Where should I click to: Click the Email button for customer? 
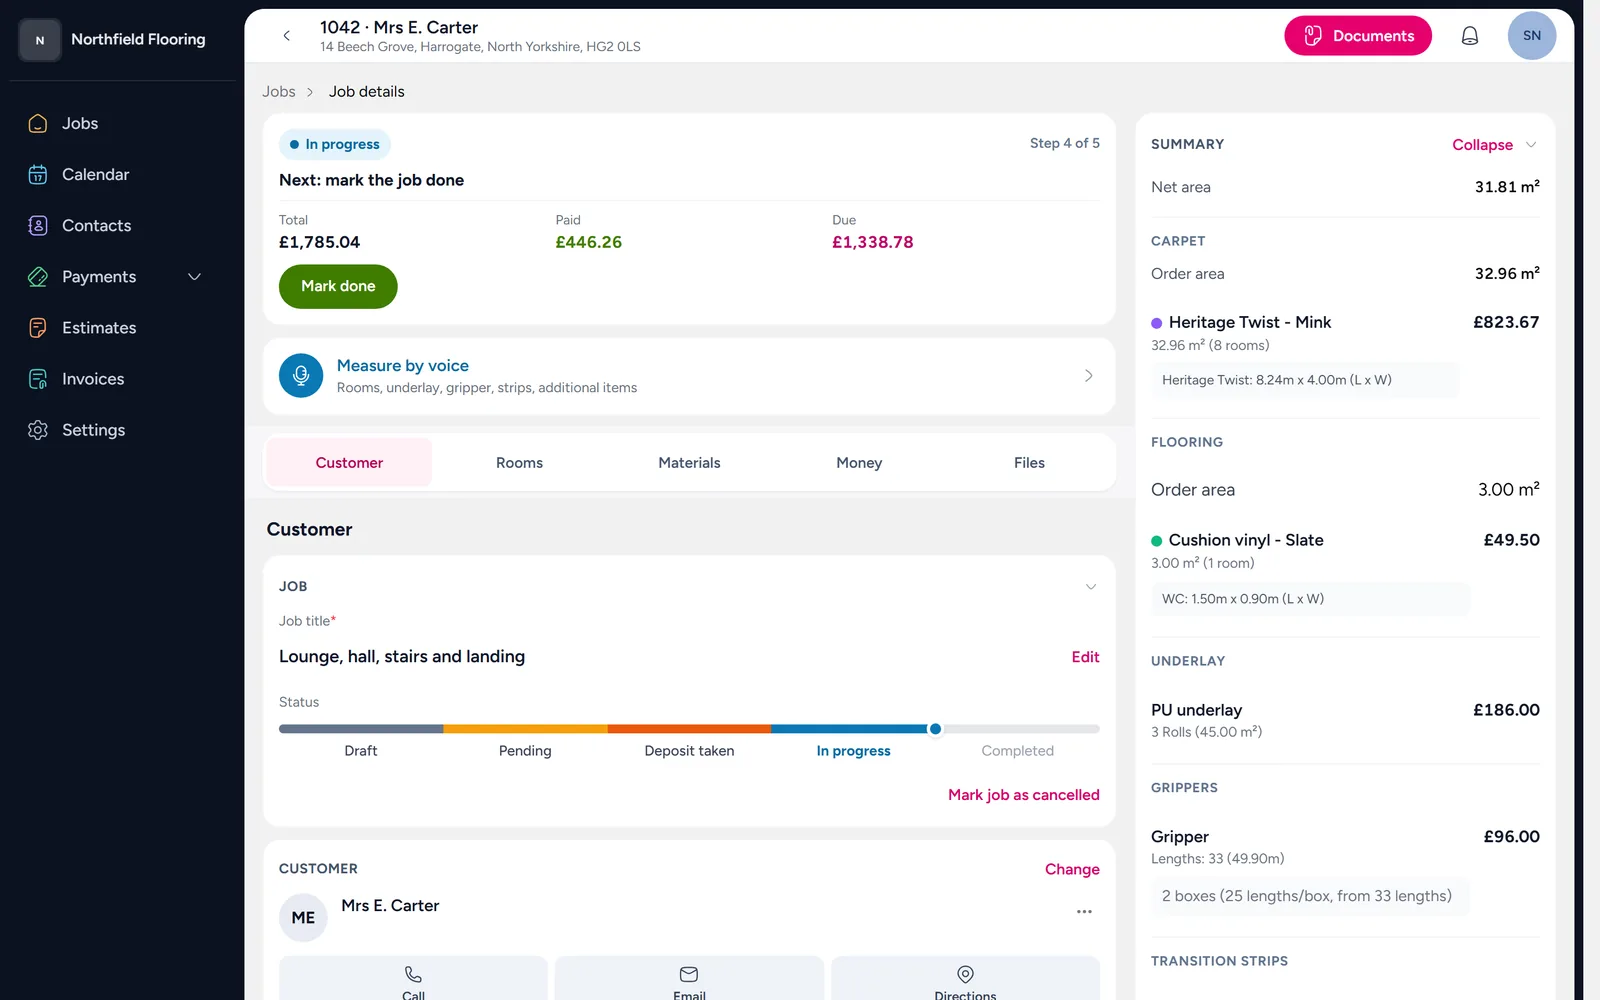(689, 979)
